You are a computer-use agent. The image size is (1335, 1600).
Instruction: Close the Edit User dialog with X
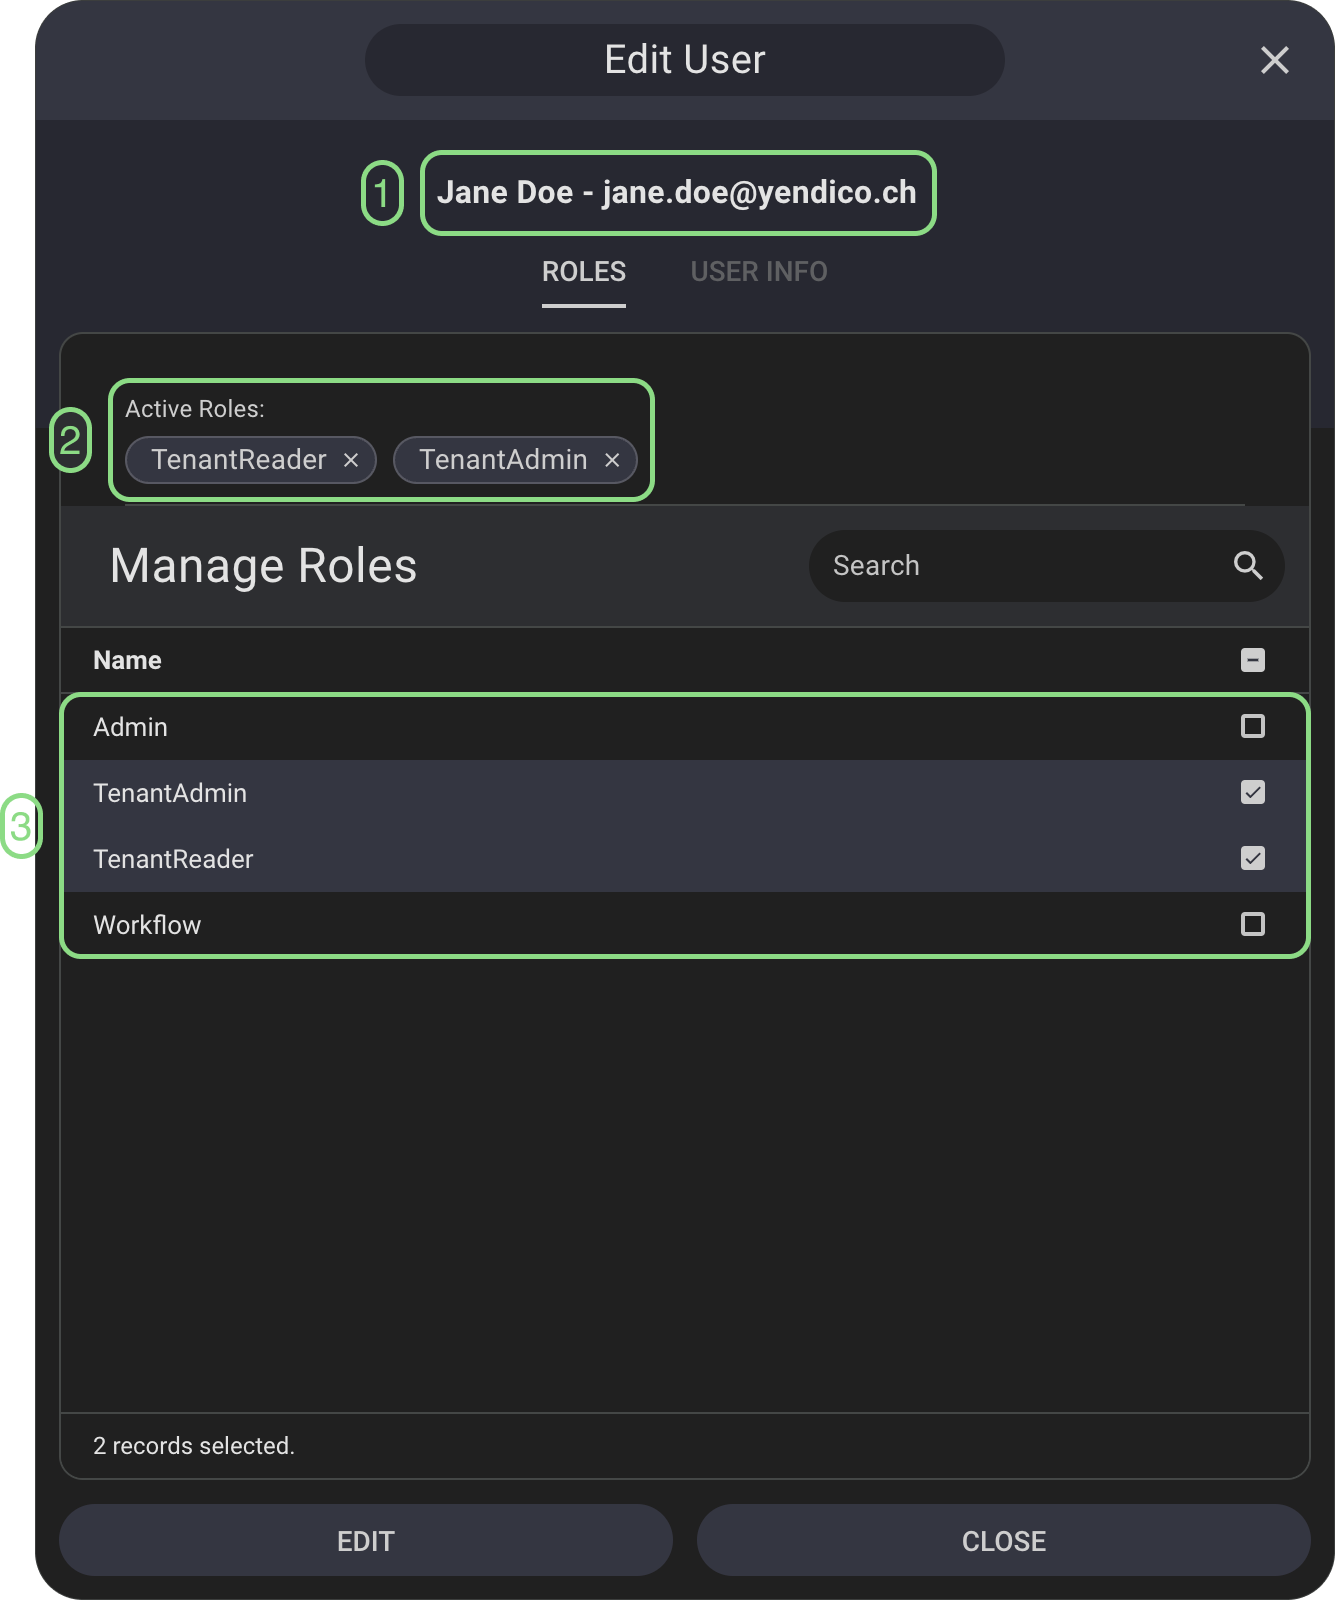click(x=1274, y=60)
